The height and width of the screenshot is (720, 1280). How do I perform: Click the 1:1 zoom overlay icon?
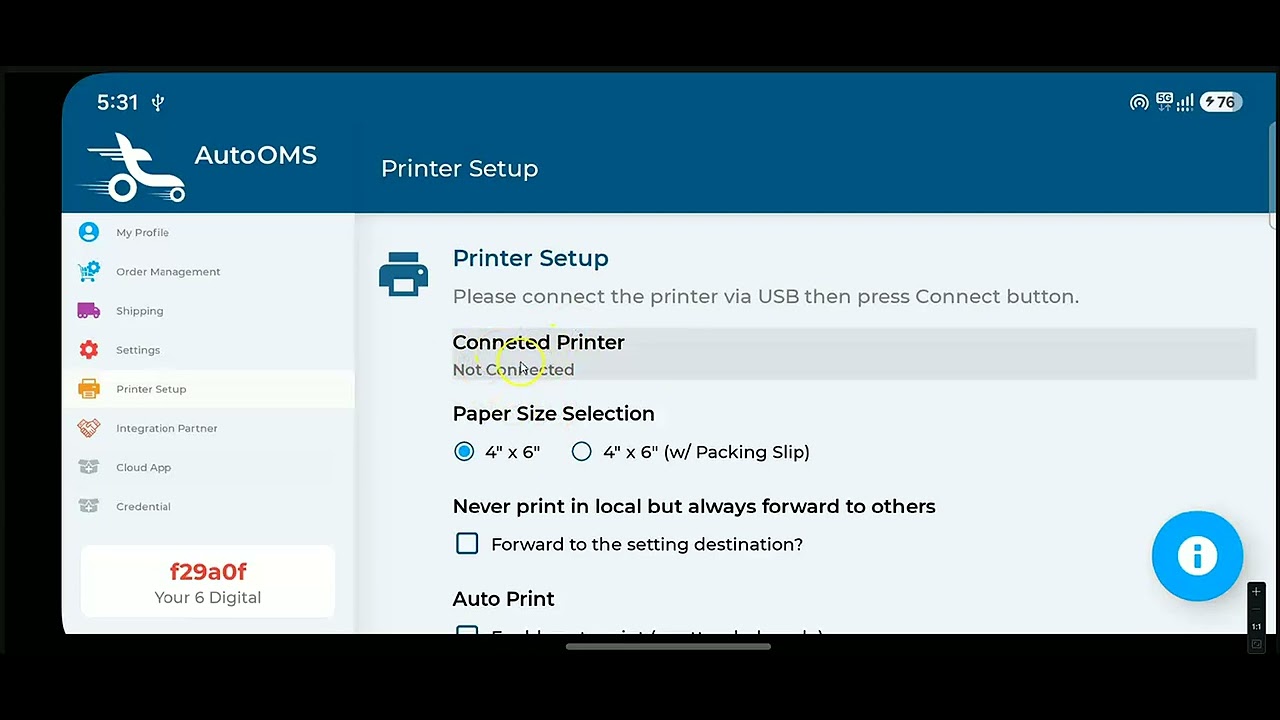point(1256,627)
